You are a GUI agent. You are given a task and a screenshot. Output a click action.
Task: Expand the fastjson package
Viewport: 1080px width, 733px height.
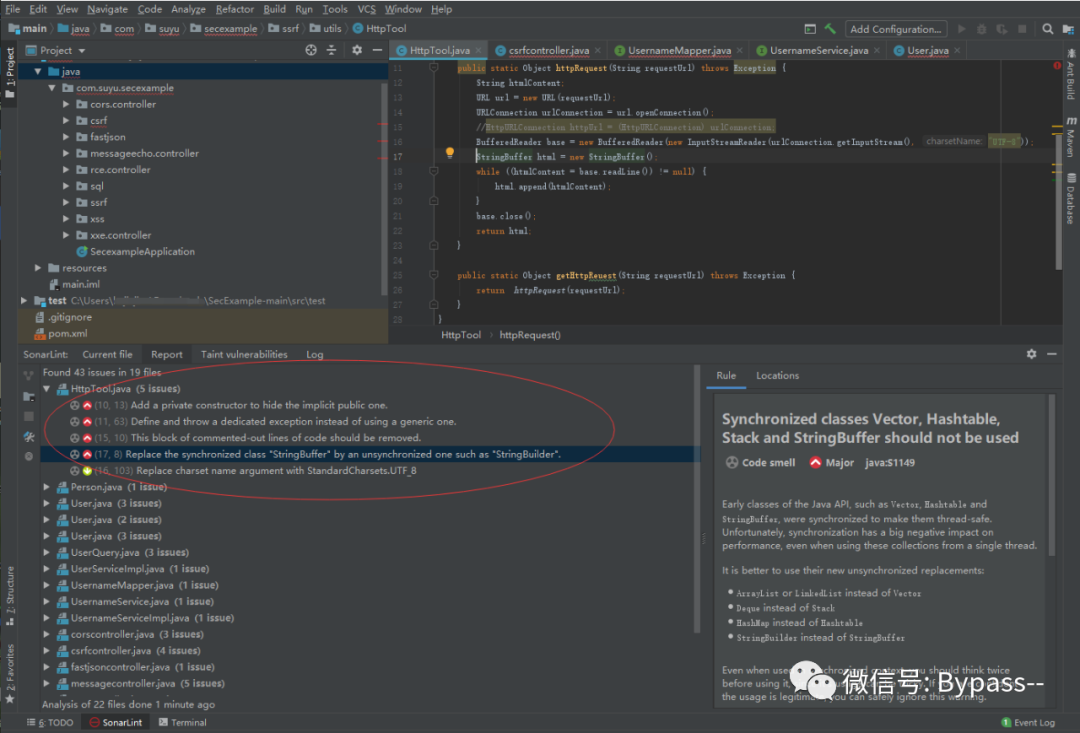point(66,137)
